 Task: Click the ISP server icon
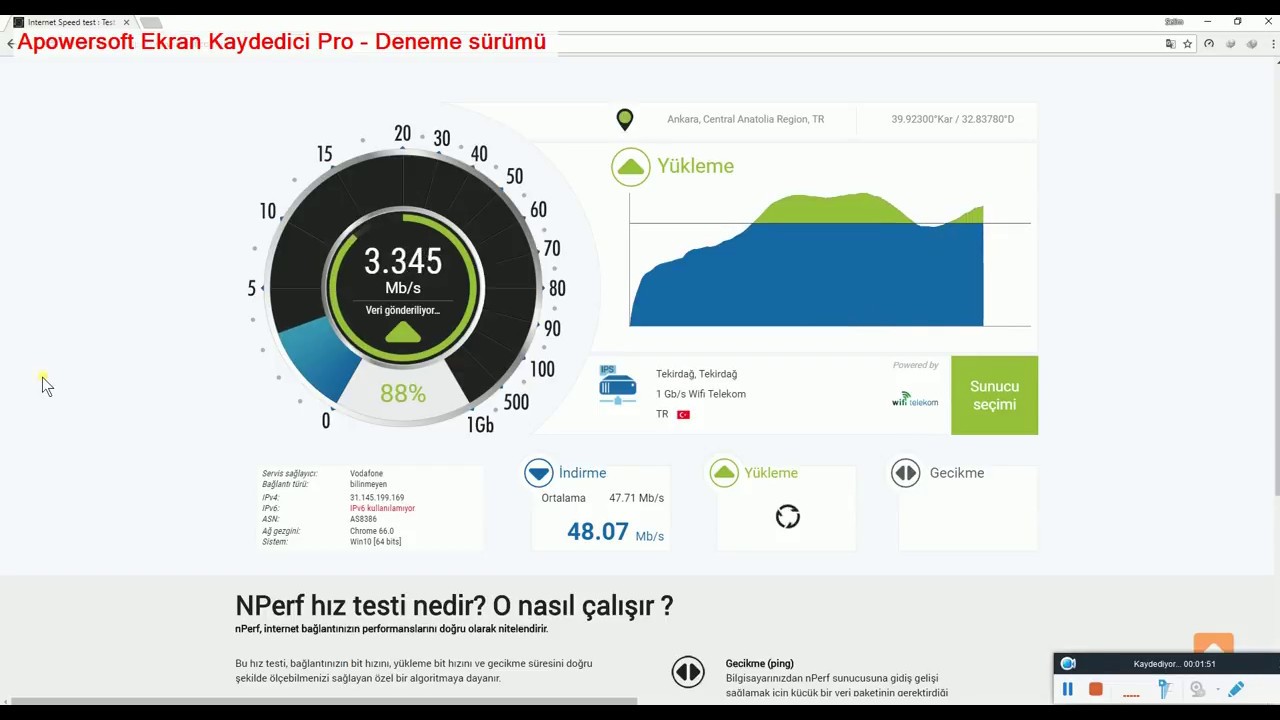pyautogui.click(x=617, y=385)
